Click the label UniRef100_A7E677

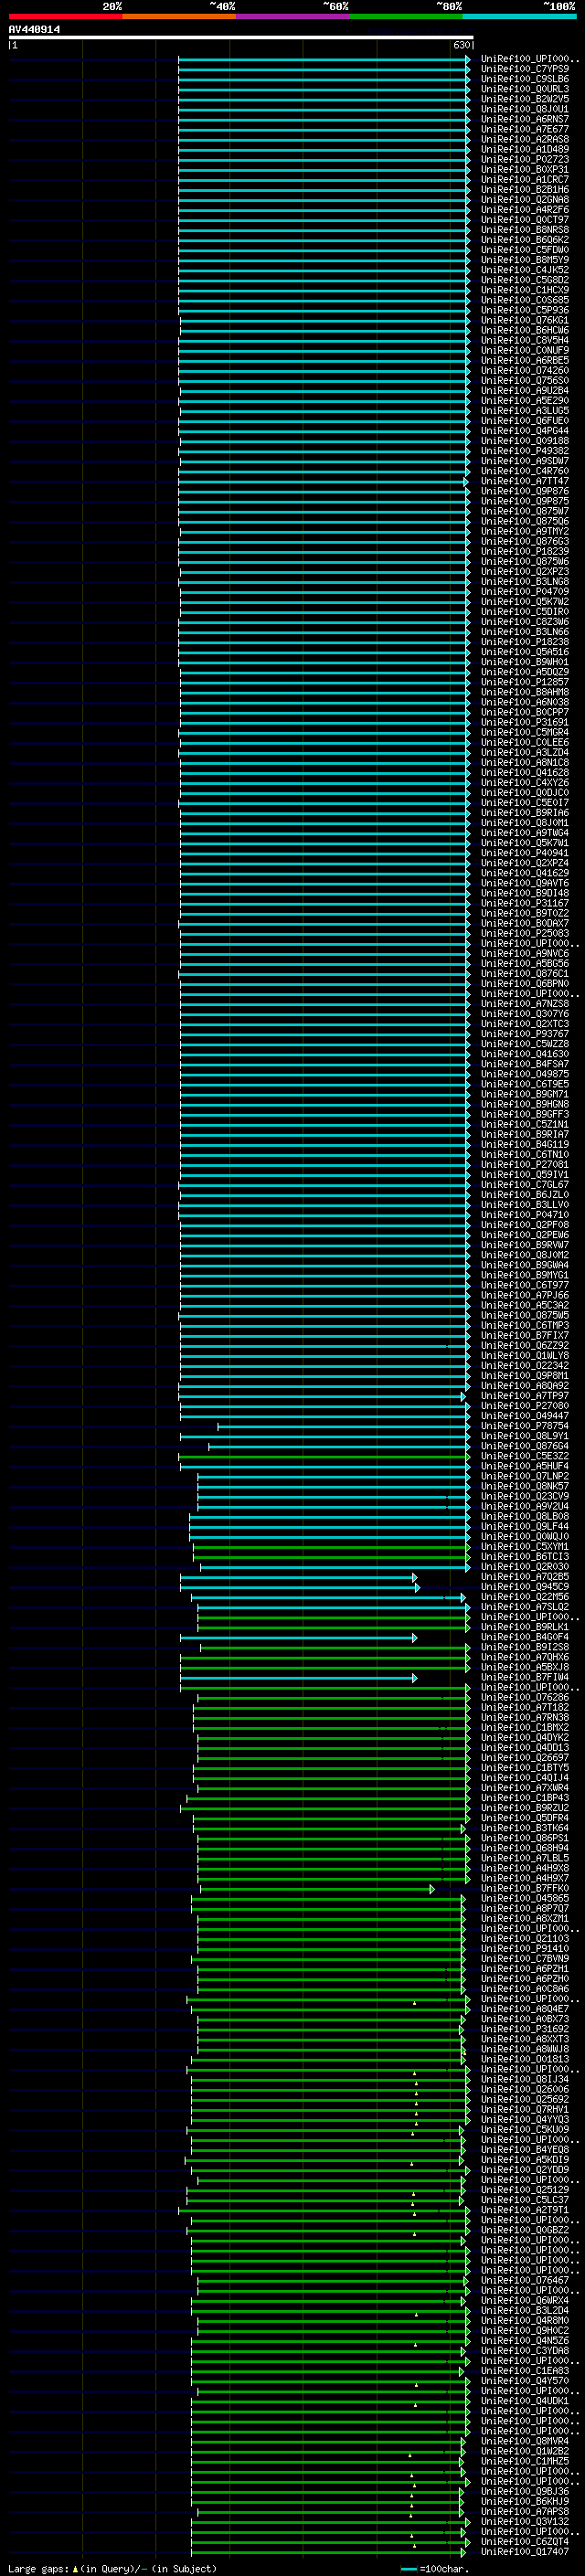tap(525, 129)
